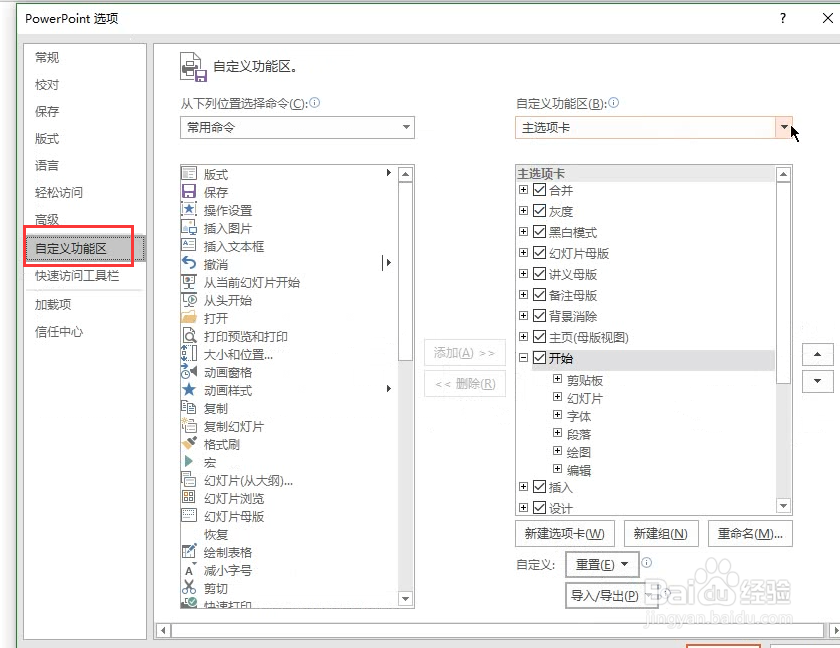Expand the 段落 group

pos(557,433)
